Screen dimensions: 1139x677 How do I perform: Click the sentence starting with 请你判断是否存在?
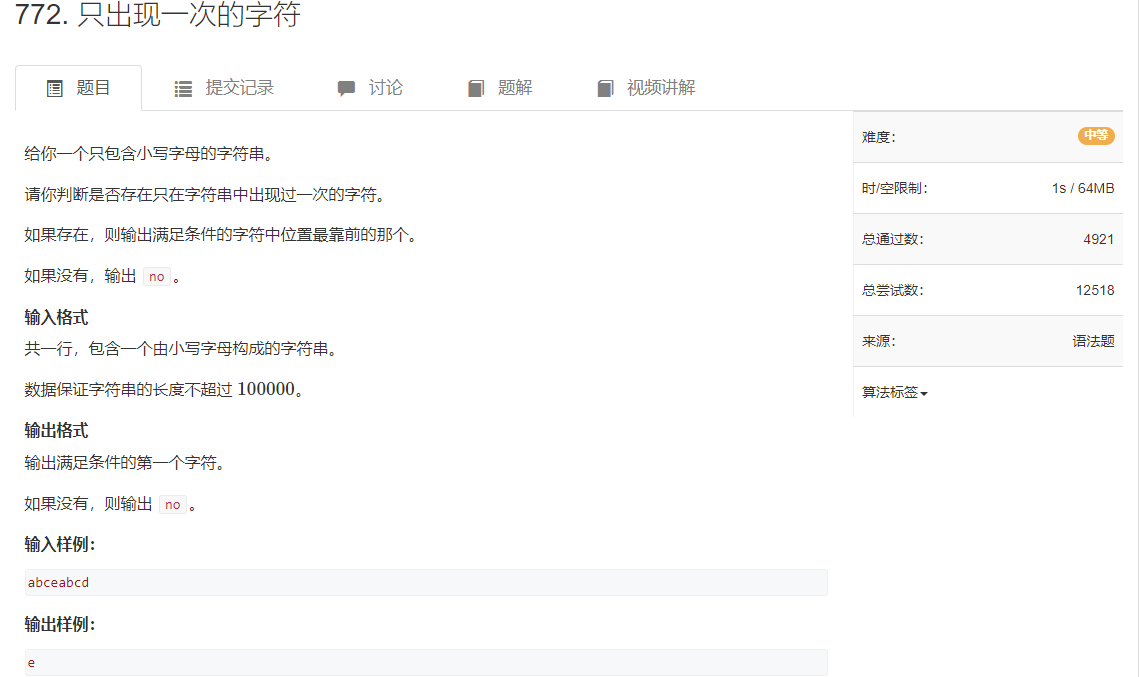(206, 195)
